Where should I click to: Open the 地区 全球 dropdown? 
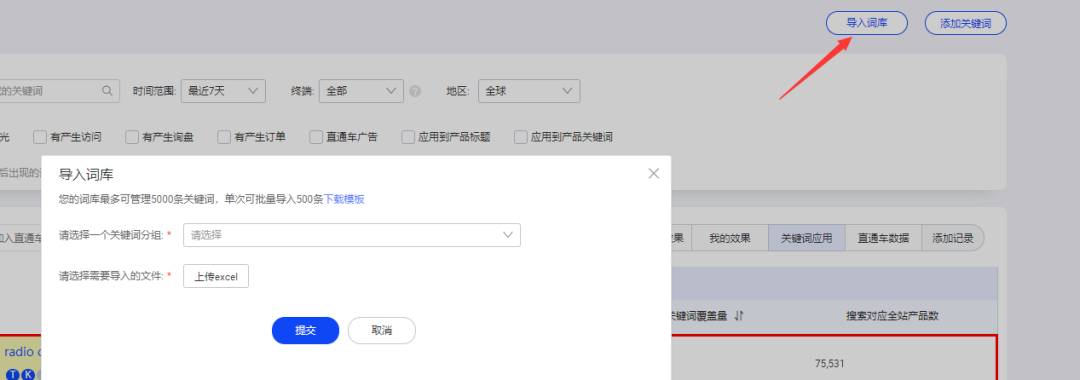529,91
